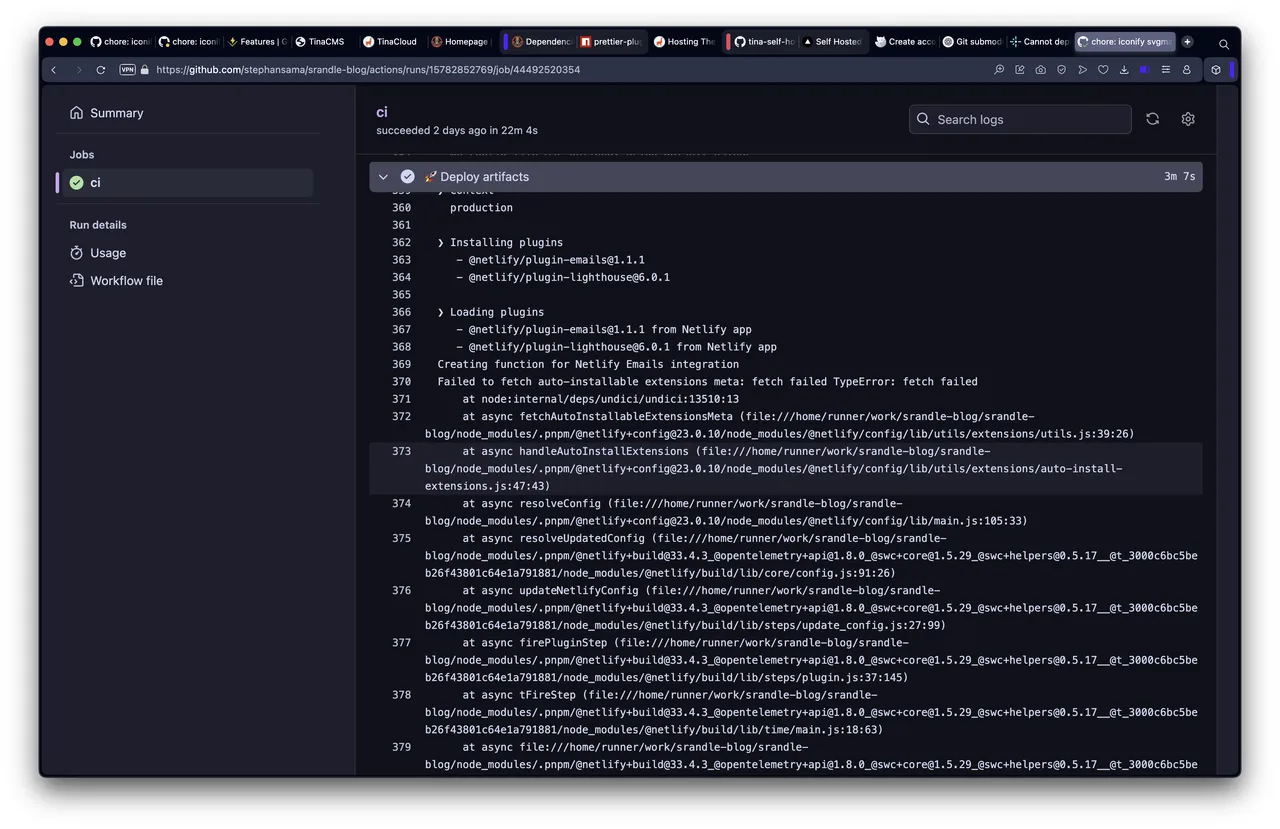Open the find-in-page magnifier icon

click(999, 70)
